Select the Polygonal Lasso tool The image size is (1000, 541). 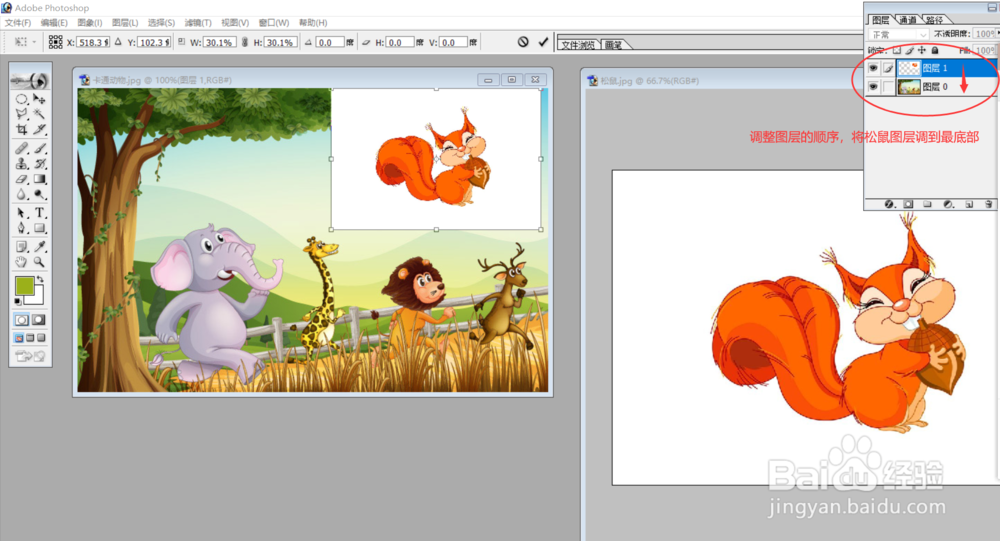[x=22, y=114]
